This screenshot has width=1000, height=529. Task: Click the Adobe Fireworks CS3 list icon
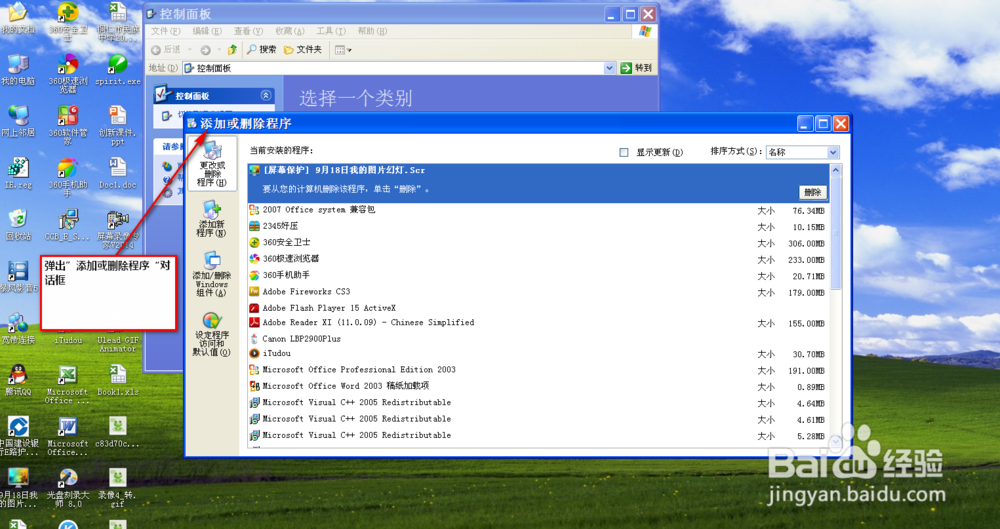point(254,292)
